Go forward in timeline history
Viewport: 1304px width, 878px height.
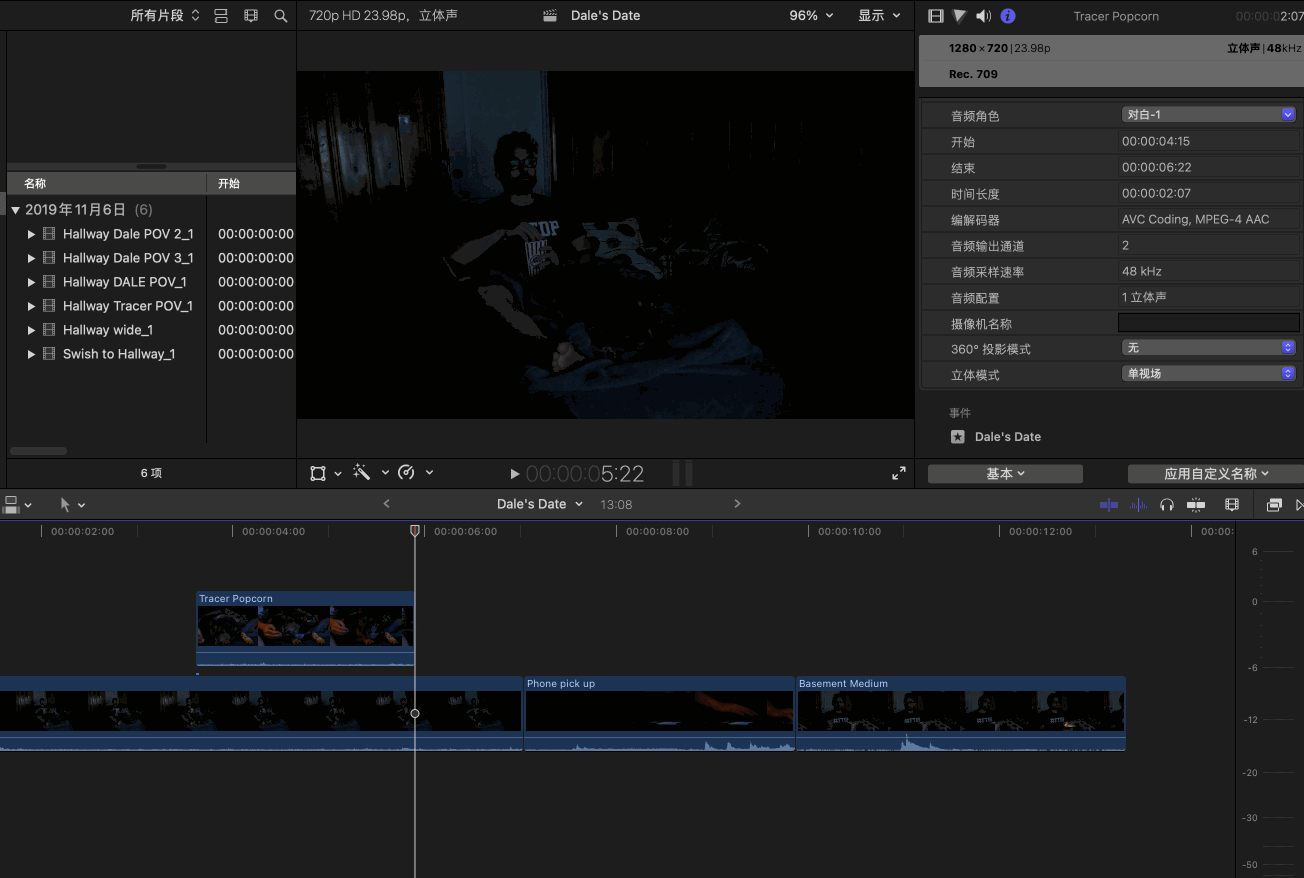(737, 504)
